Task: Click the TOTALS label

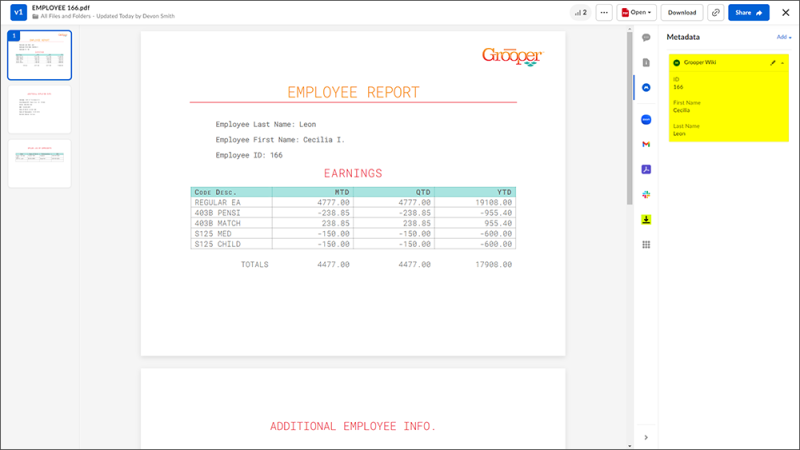Action: click(255, 264)
